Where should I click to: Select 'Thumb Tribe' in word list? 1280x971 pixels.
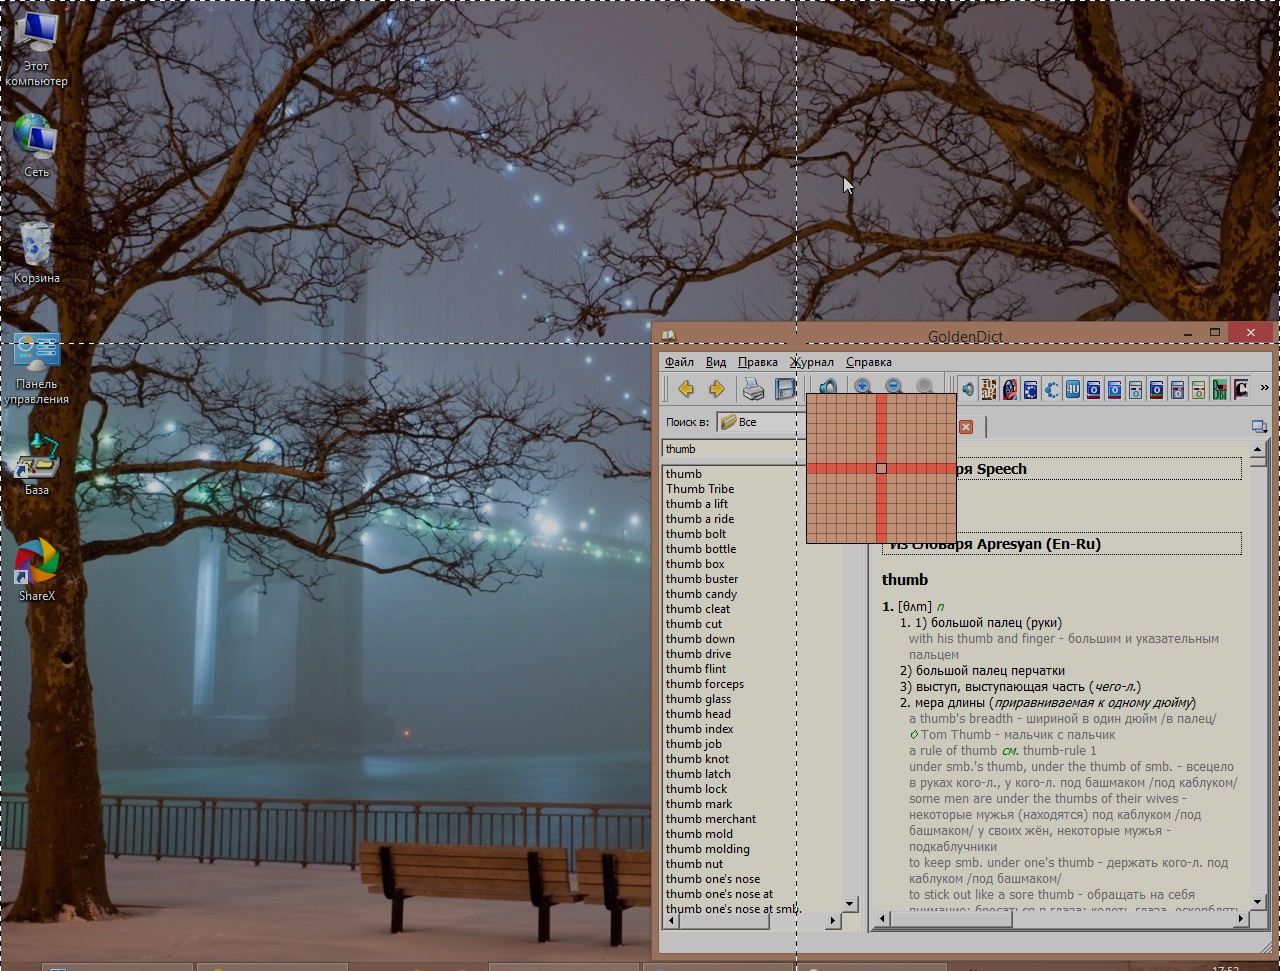click(700, 489)
